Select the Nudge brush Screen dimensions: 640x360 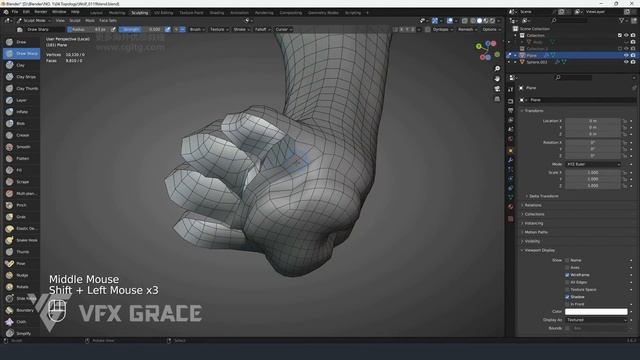[21, 276]
